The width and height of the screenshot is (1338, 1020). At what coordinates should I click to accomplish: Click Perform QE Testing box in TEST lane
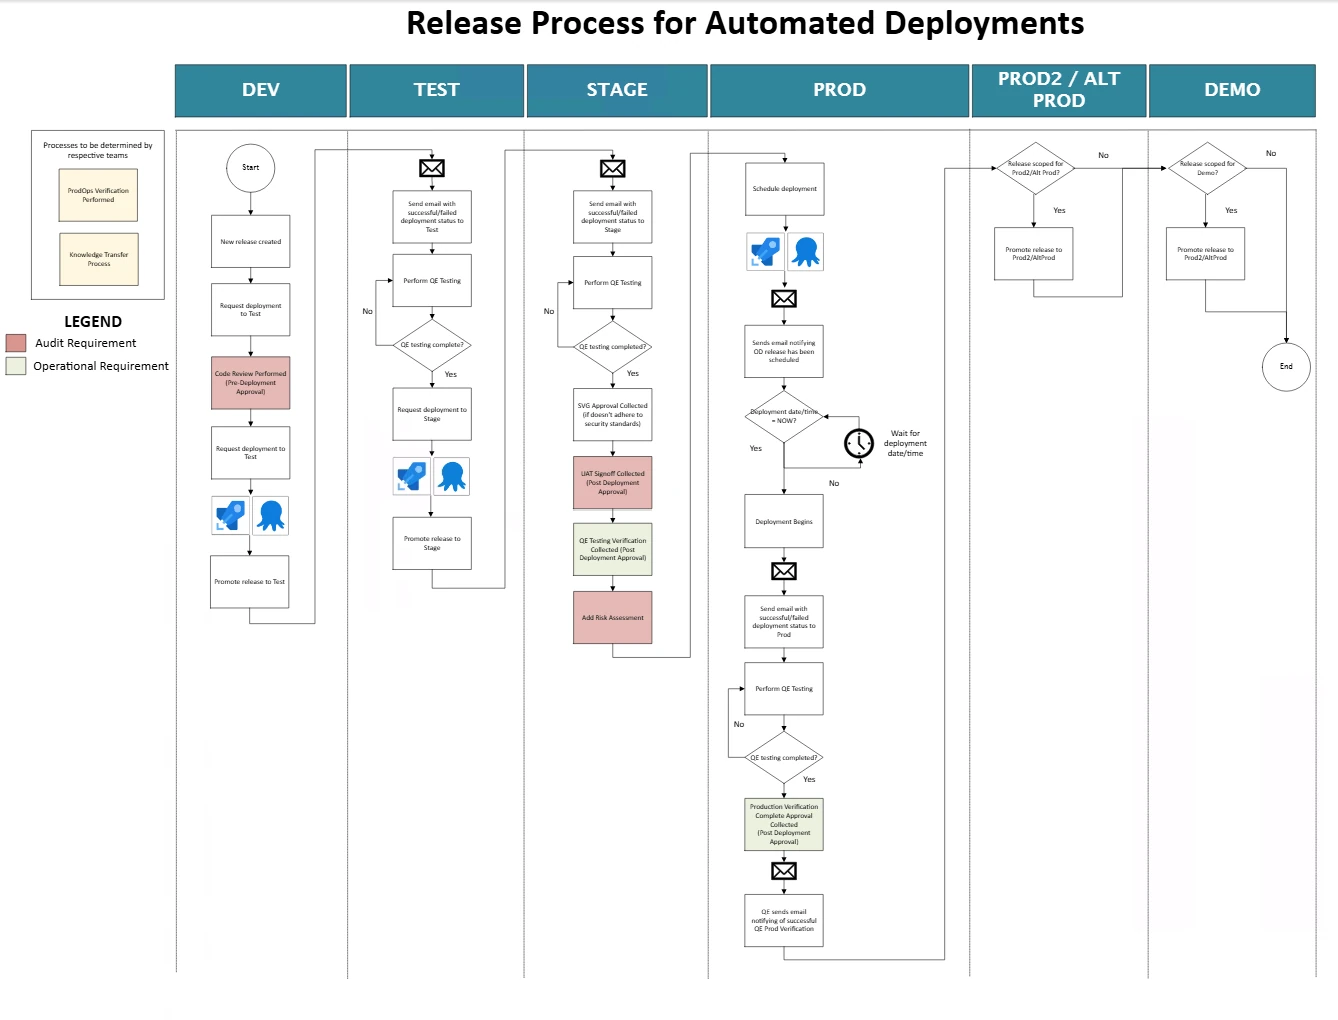click(x=432, y=280)
